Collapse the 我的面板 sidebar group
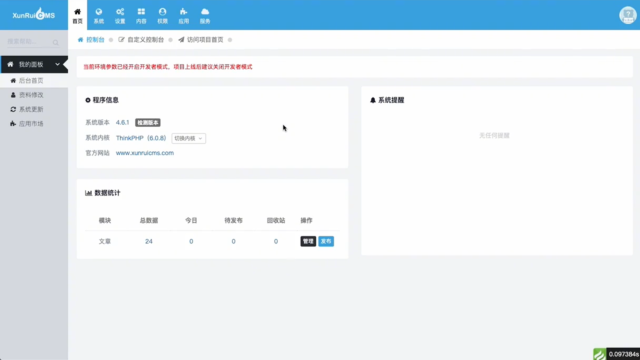640x360 pixels. coord(34,64)
